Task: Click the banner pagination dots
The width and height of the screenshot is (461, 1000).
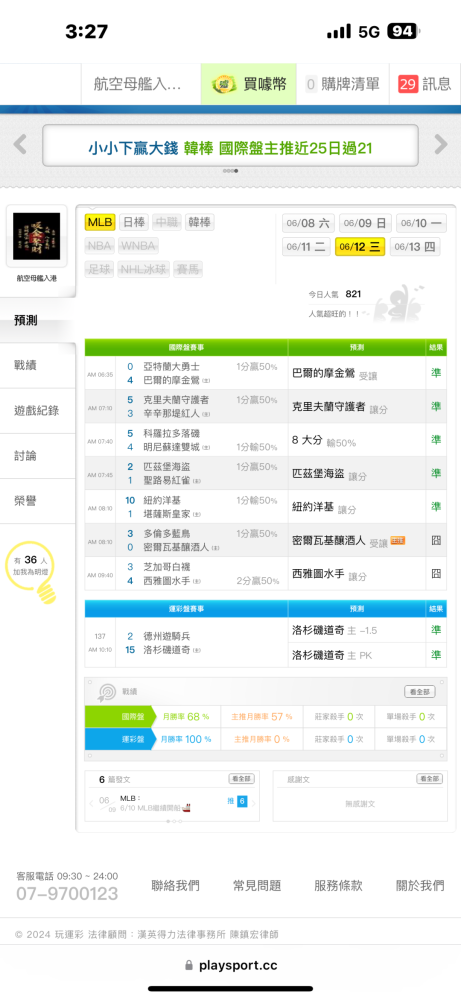Action: 230,171
